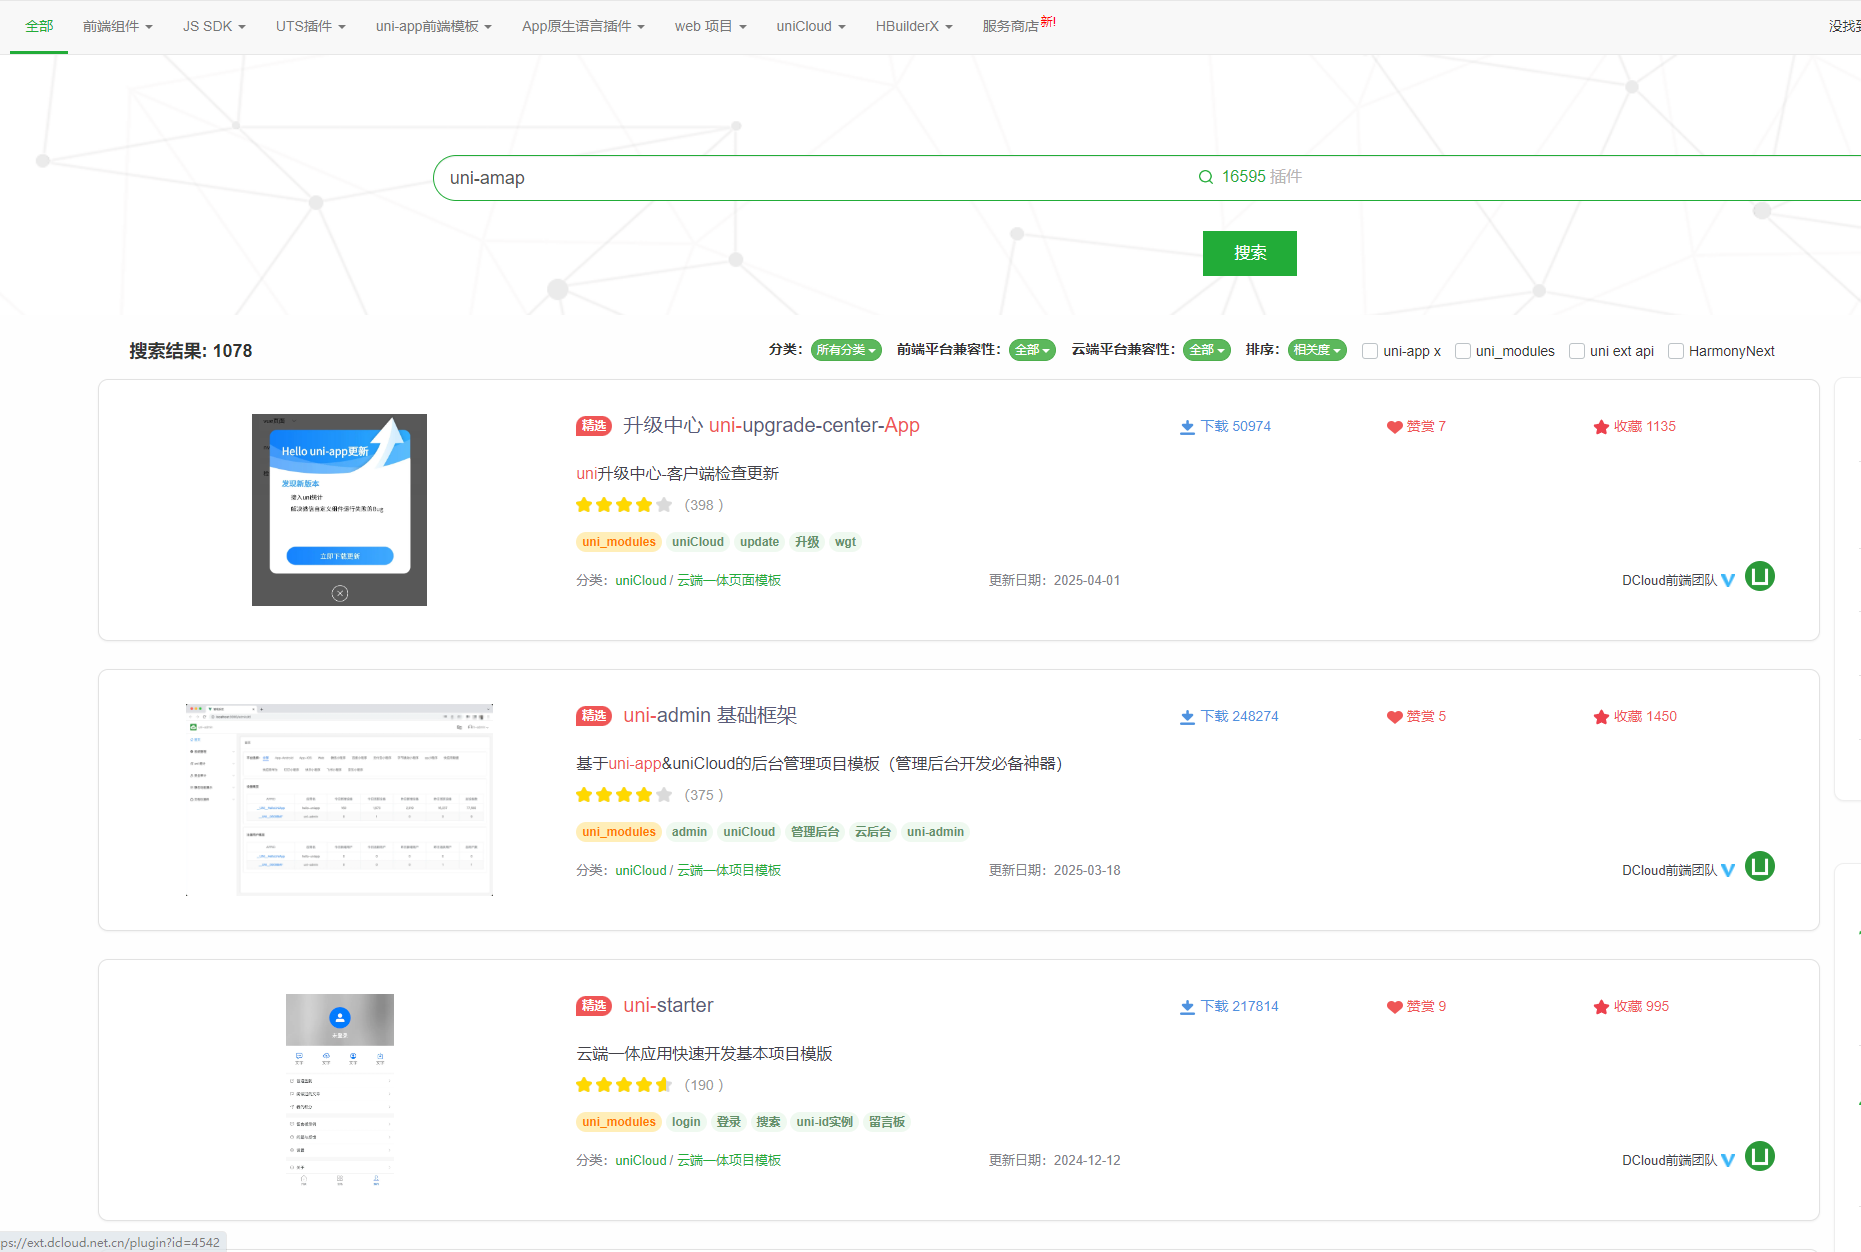The width and height of the screenshot is (1861, 1252).
Task: Expand the JS SDK menu
Action: point(214,27)
